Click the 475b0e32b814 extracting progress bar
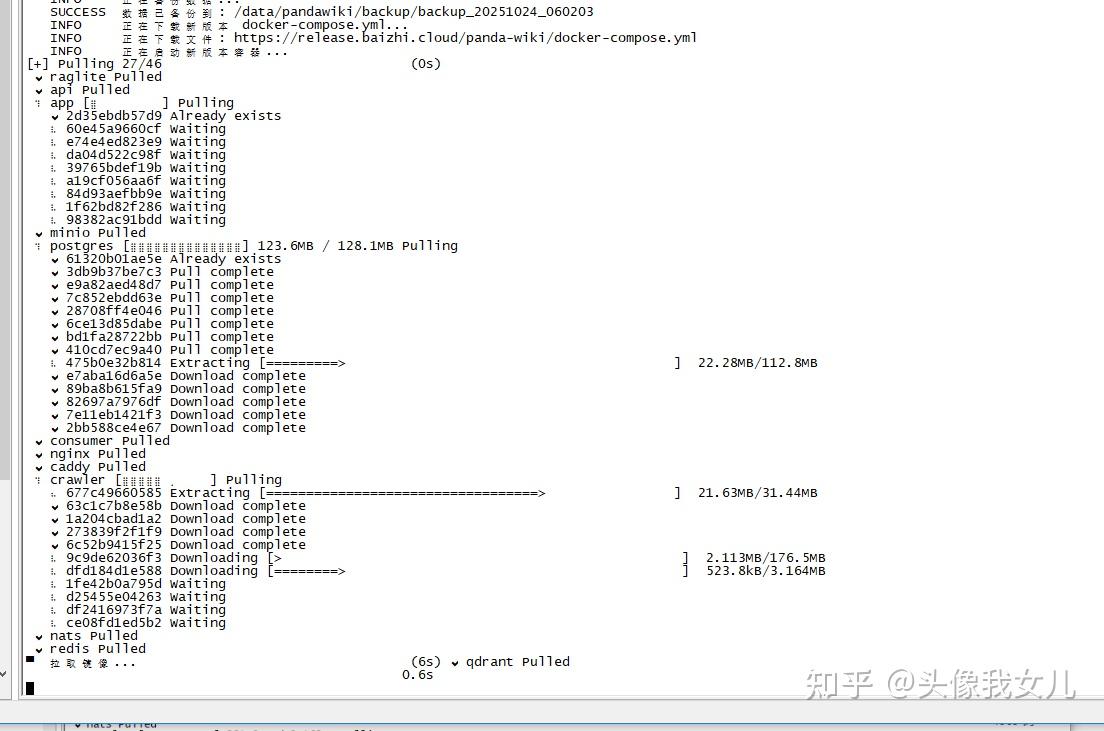The image size is (1104, 731). click(470, 363)
